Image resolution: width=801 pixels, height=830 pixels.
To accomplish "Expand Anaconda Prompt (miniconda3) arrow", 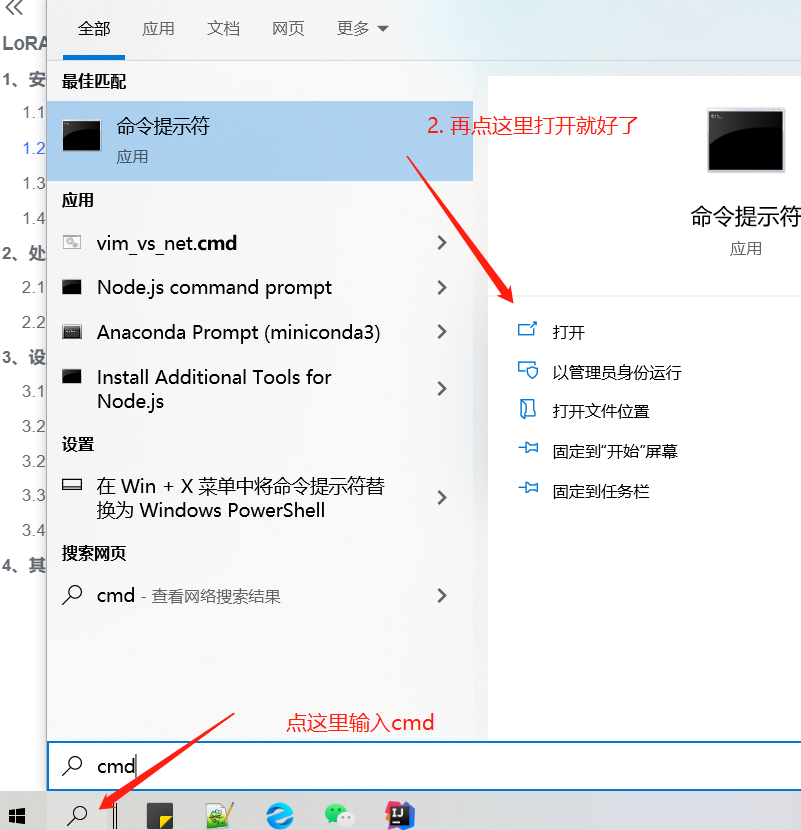I will tap(442, 332).
